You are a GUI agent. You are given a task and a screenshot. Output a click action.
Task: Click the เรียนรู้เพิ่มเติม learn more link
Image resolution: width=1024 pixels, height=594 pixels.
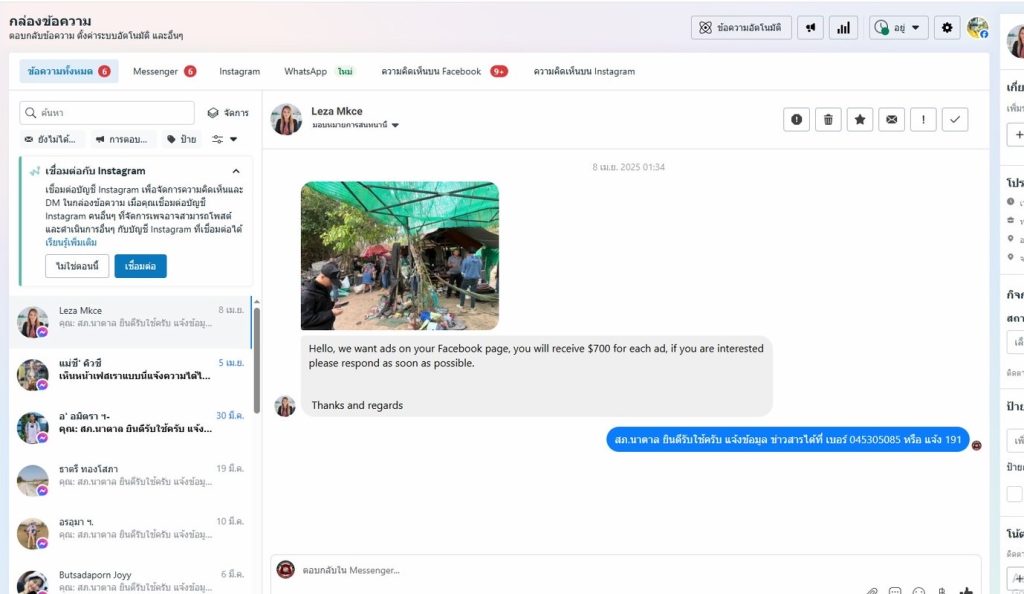pyautogui.click(x=71, y=242)
